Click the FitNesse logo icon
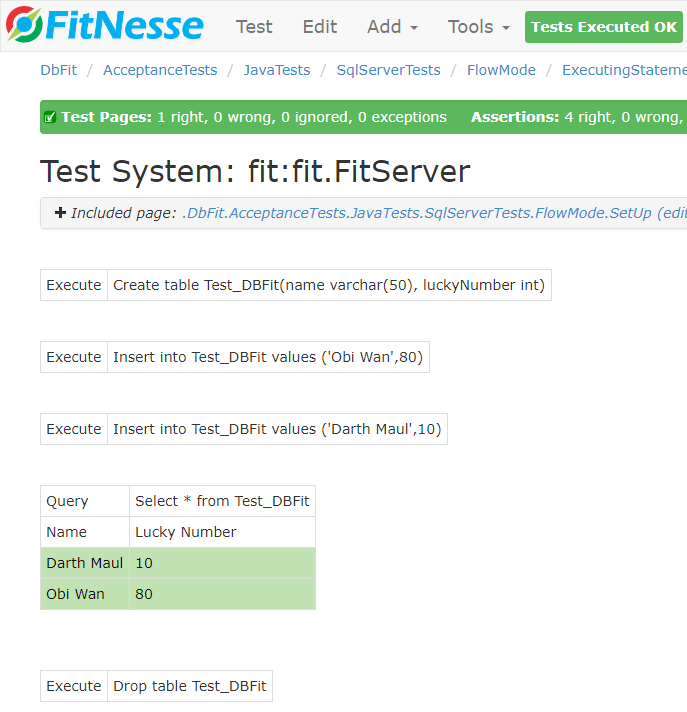This screenshot has width=687, height=712. 24,26
